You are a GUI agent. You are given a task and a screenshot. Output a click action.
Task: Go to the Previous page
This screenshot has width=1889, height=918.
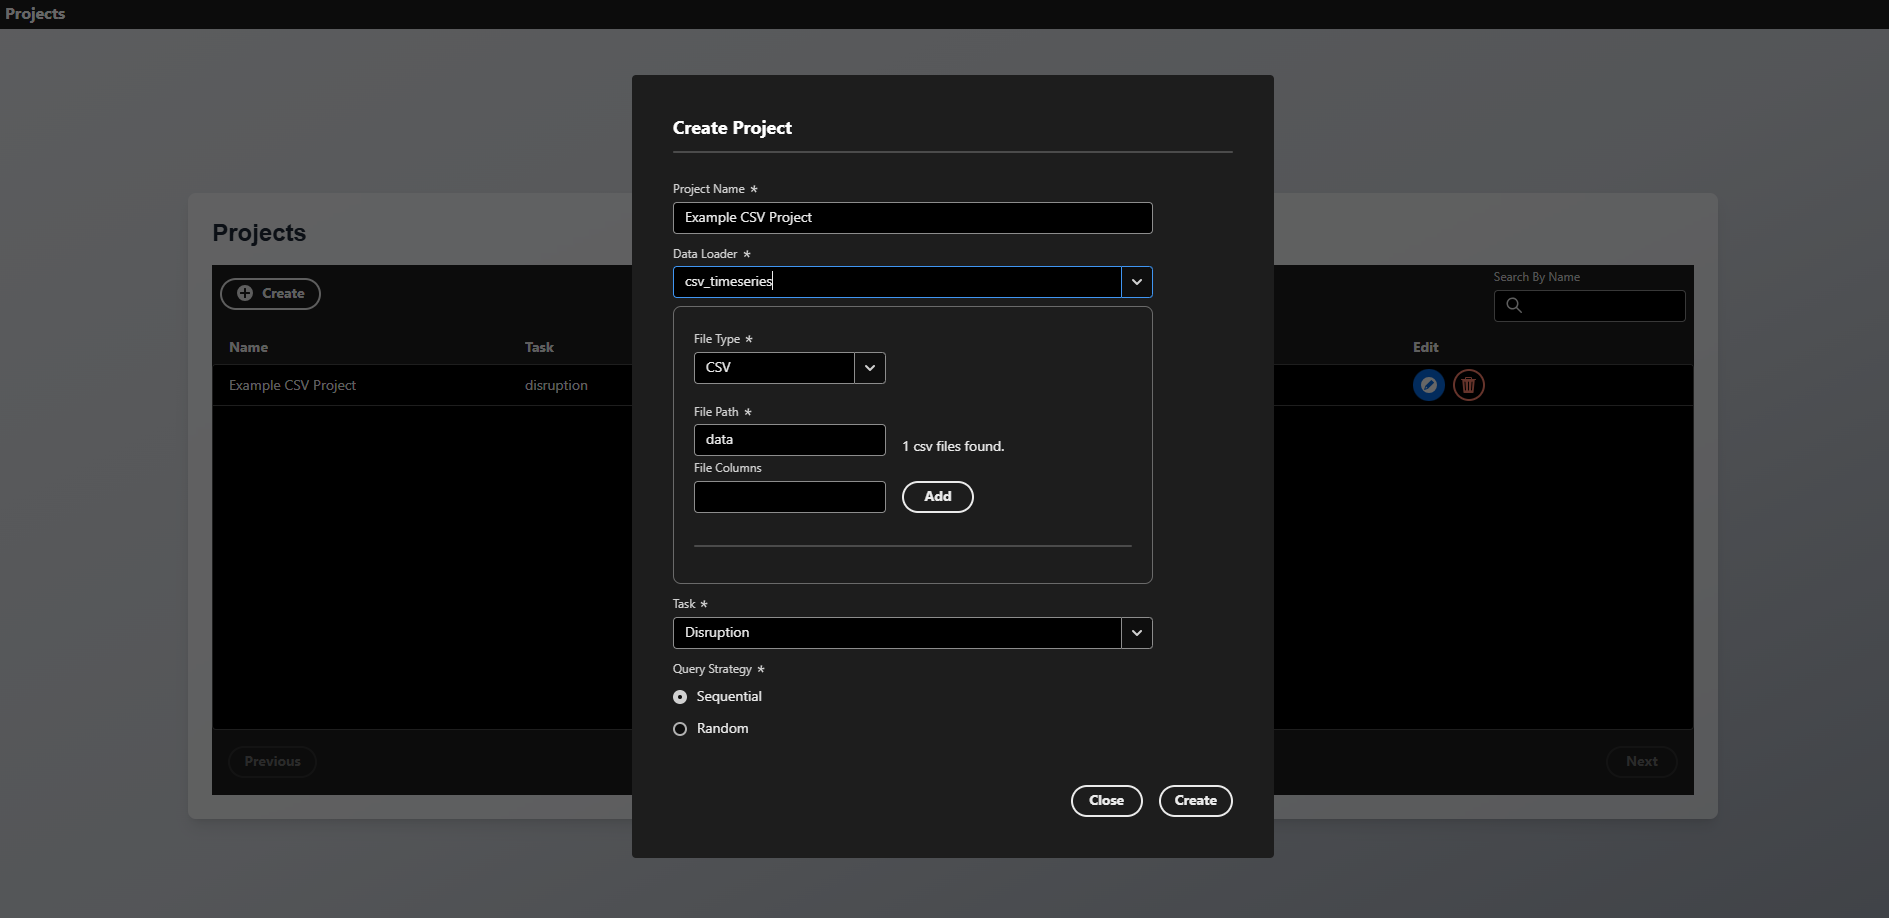coord(272,762)
